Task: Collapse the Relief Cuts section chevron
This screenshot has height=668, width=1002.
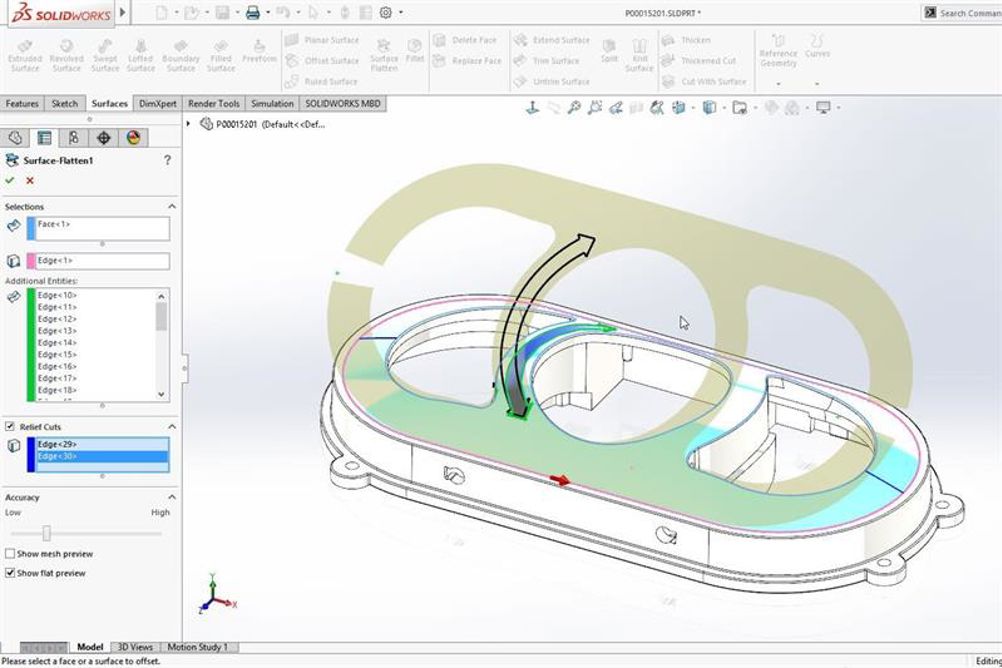Action: (171, 426)
